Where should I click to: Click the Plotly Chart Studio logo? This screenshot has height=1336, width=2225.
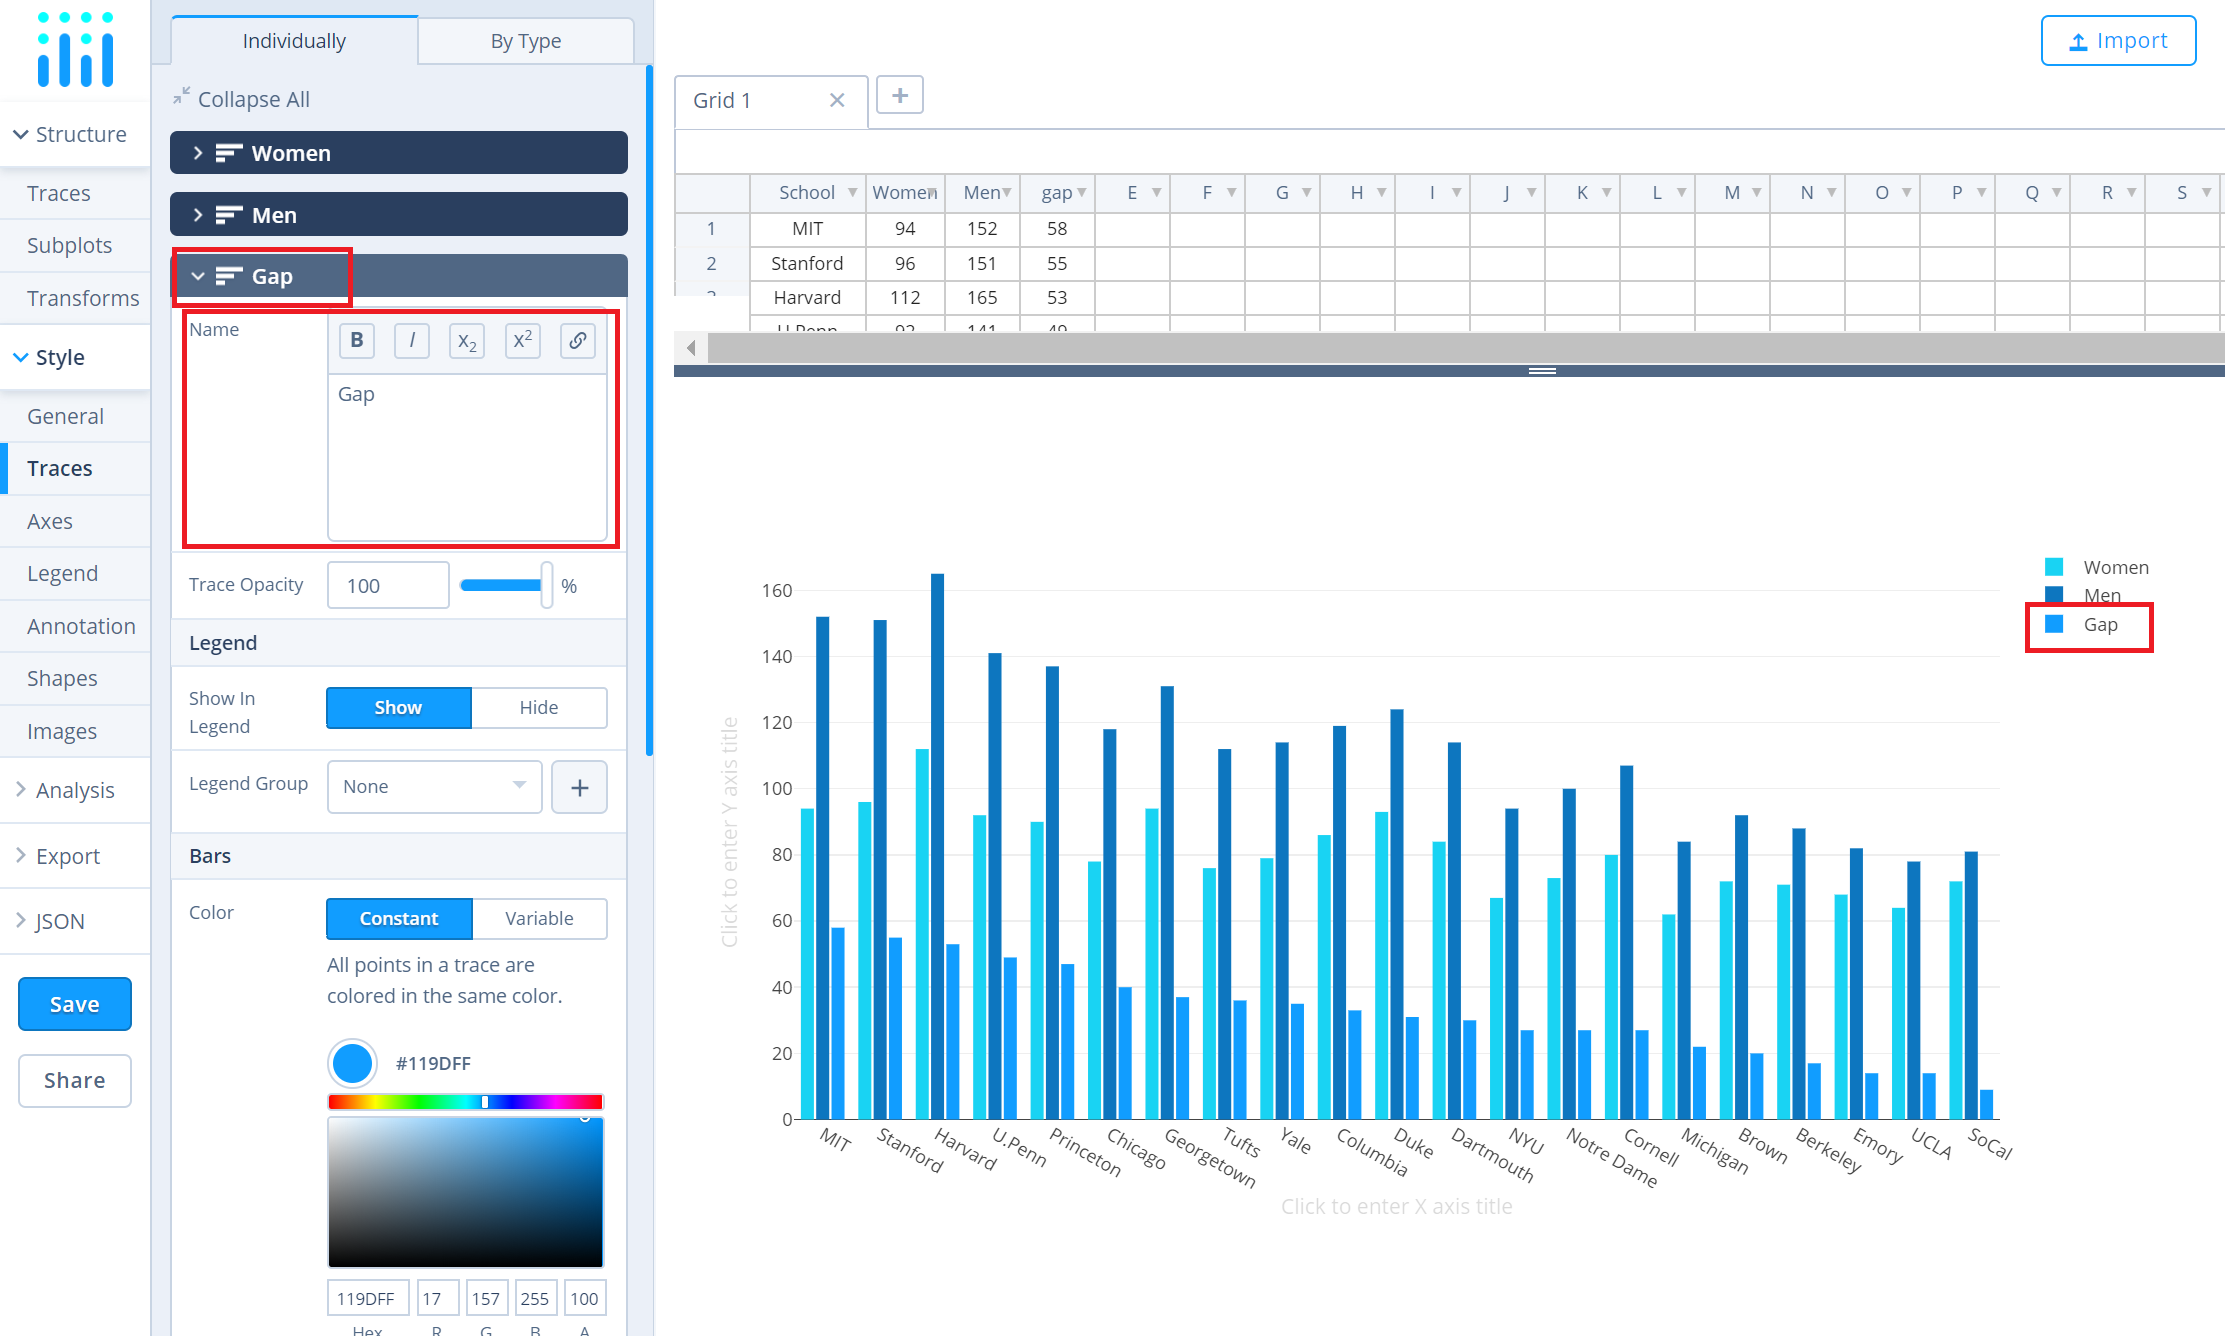coord(75,49)
